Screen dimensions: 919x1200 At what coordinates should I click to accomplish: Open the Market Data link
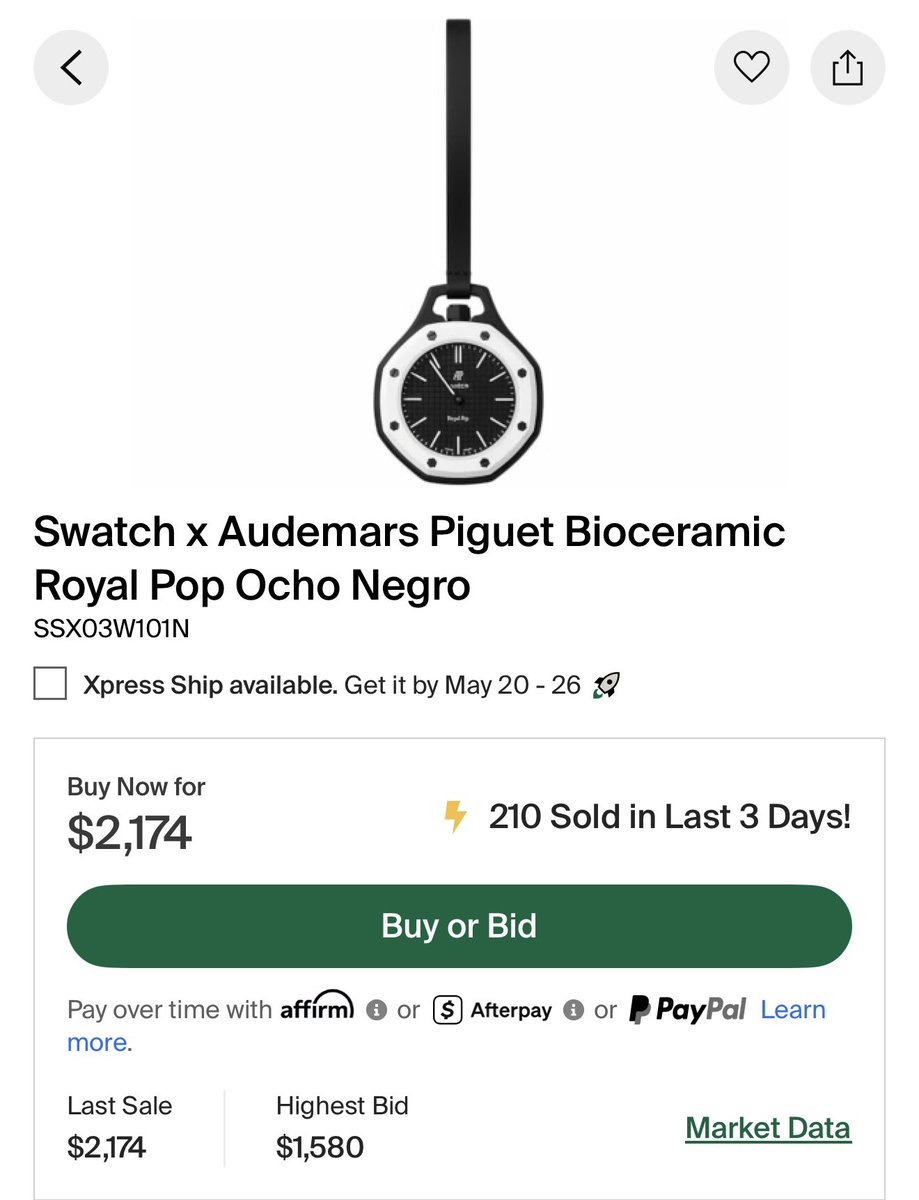click(768, 1128)
